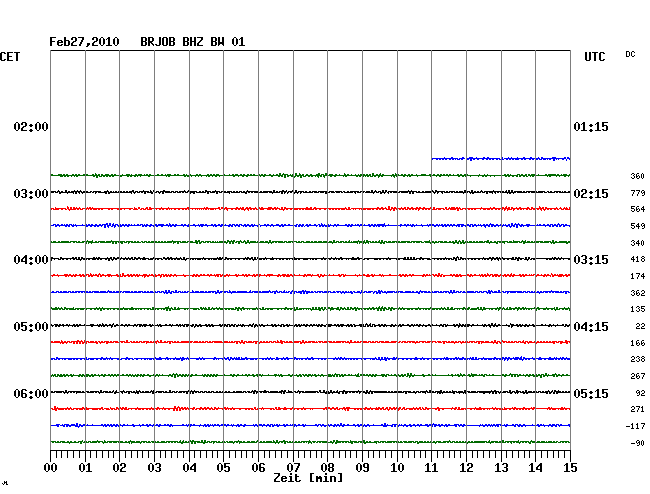Click the DC value "174"
The width and height of the screenshot is (650, 494).
click(638, 276)
